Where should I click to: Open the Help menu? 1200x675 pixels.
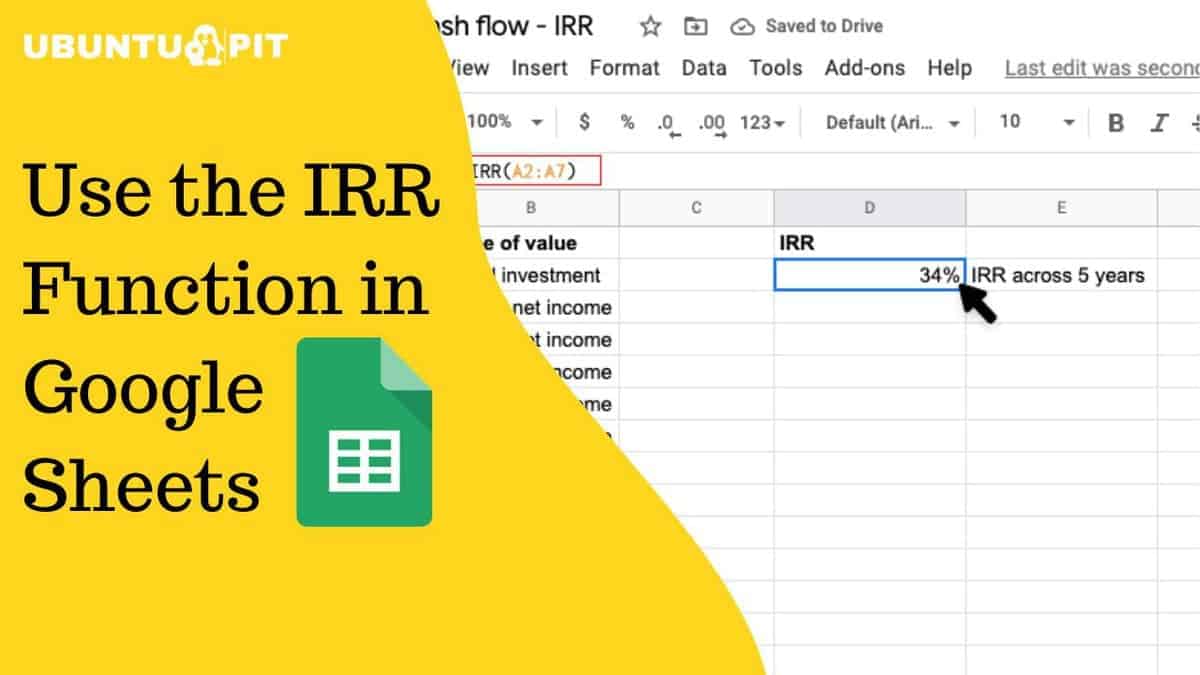click(x=950, y=68)
